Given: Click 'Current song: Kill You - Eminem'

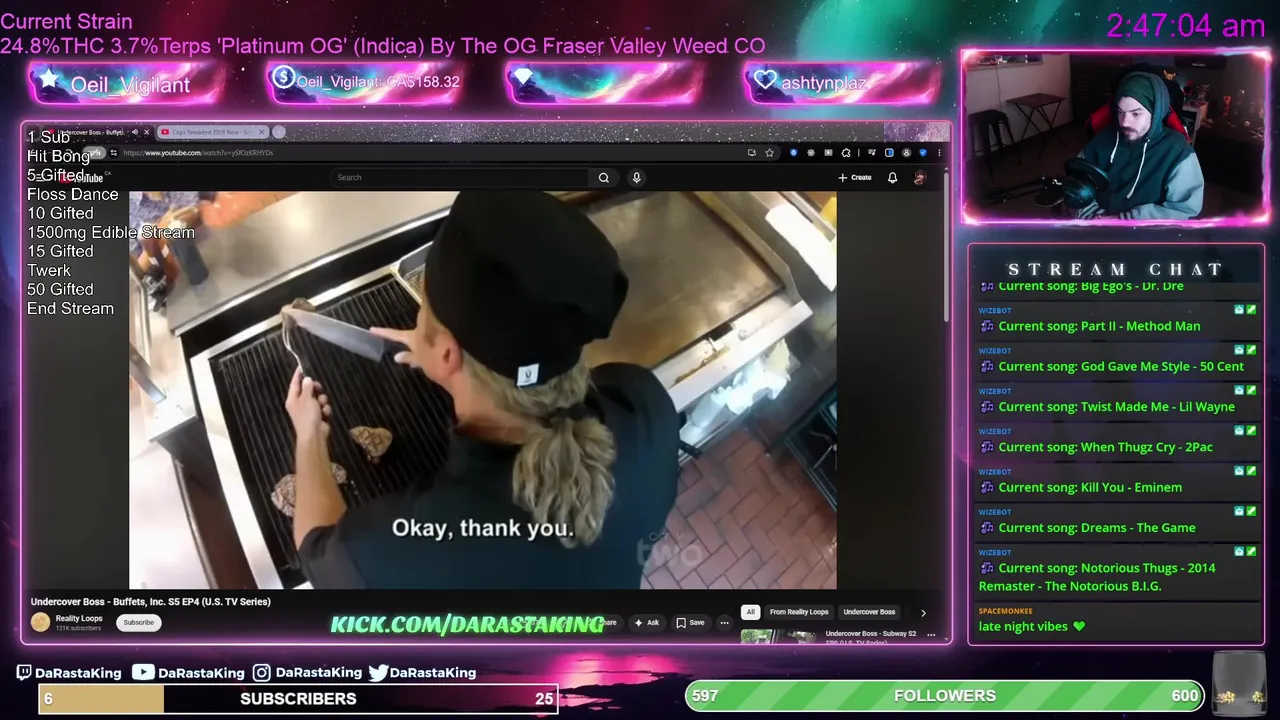Looking at the screenshot, I should point(1090,487).
